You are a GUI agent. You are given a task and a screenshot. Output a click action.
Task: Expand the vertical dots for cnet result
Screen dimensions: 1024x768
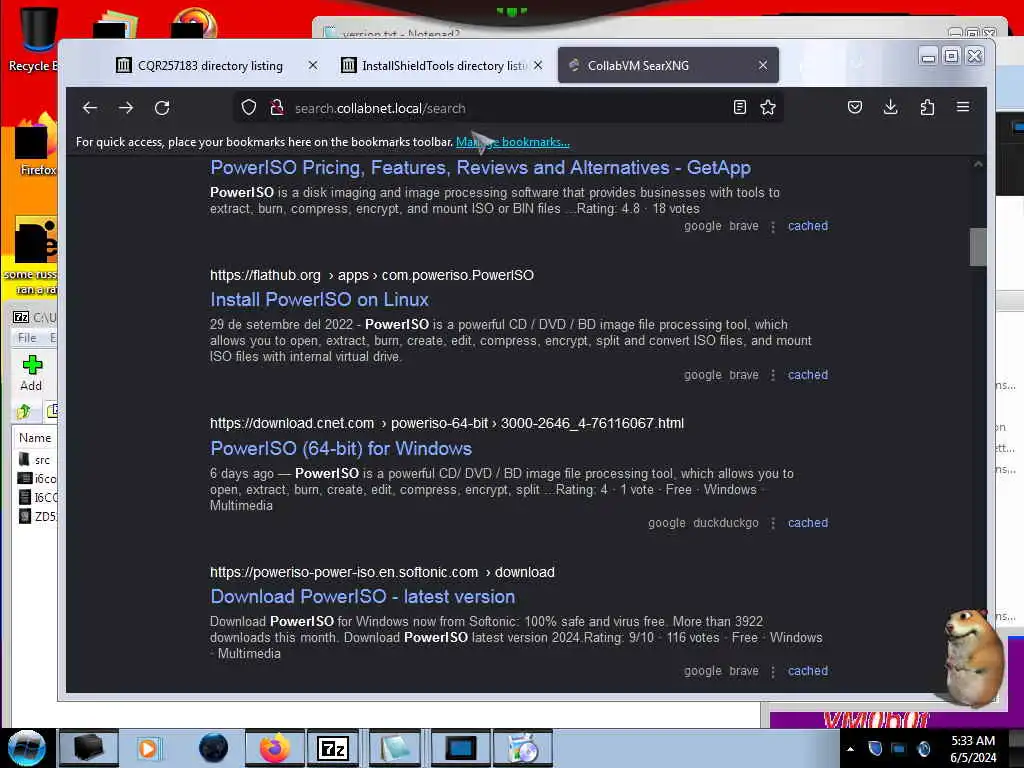(x=773, y=524)
